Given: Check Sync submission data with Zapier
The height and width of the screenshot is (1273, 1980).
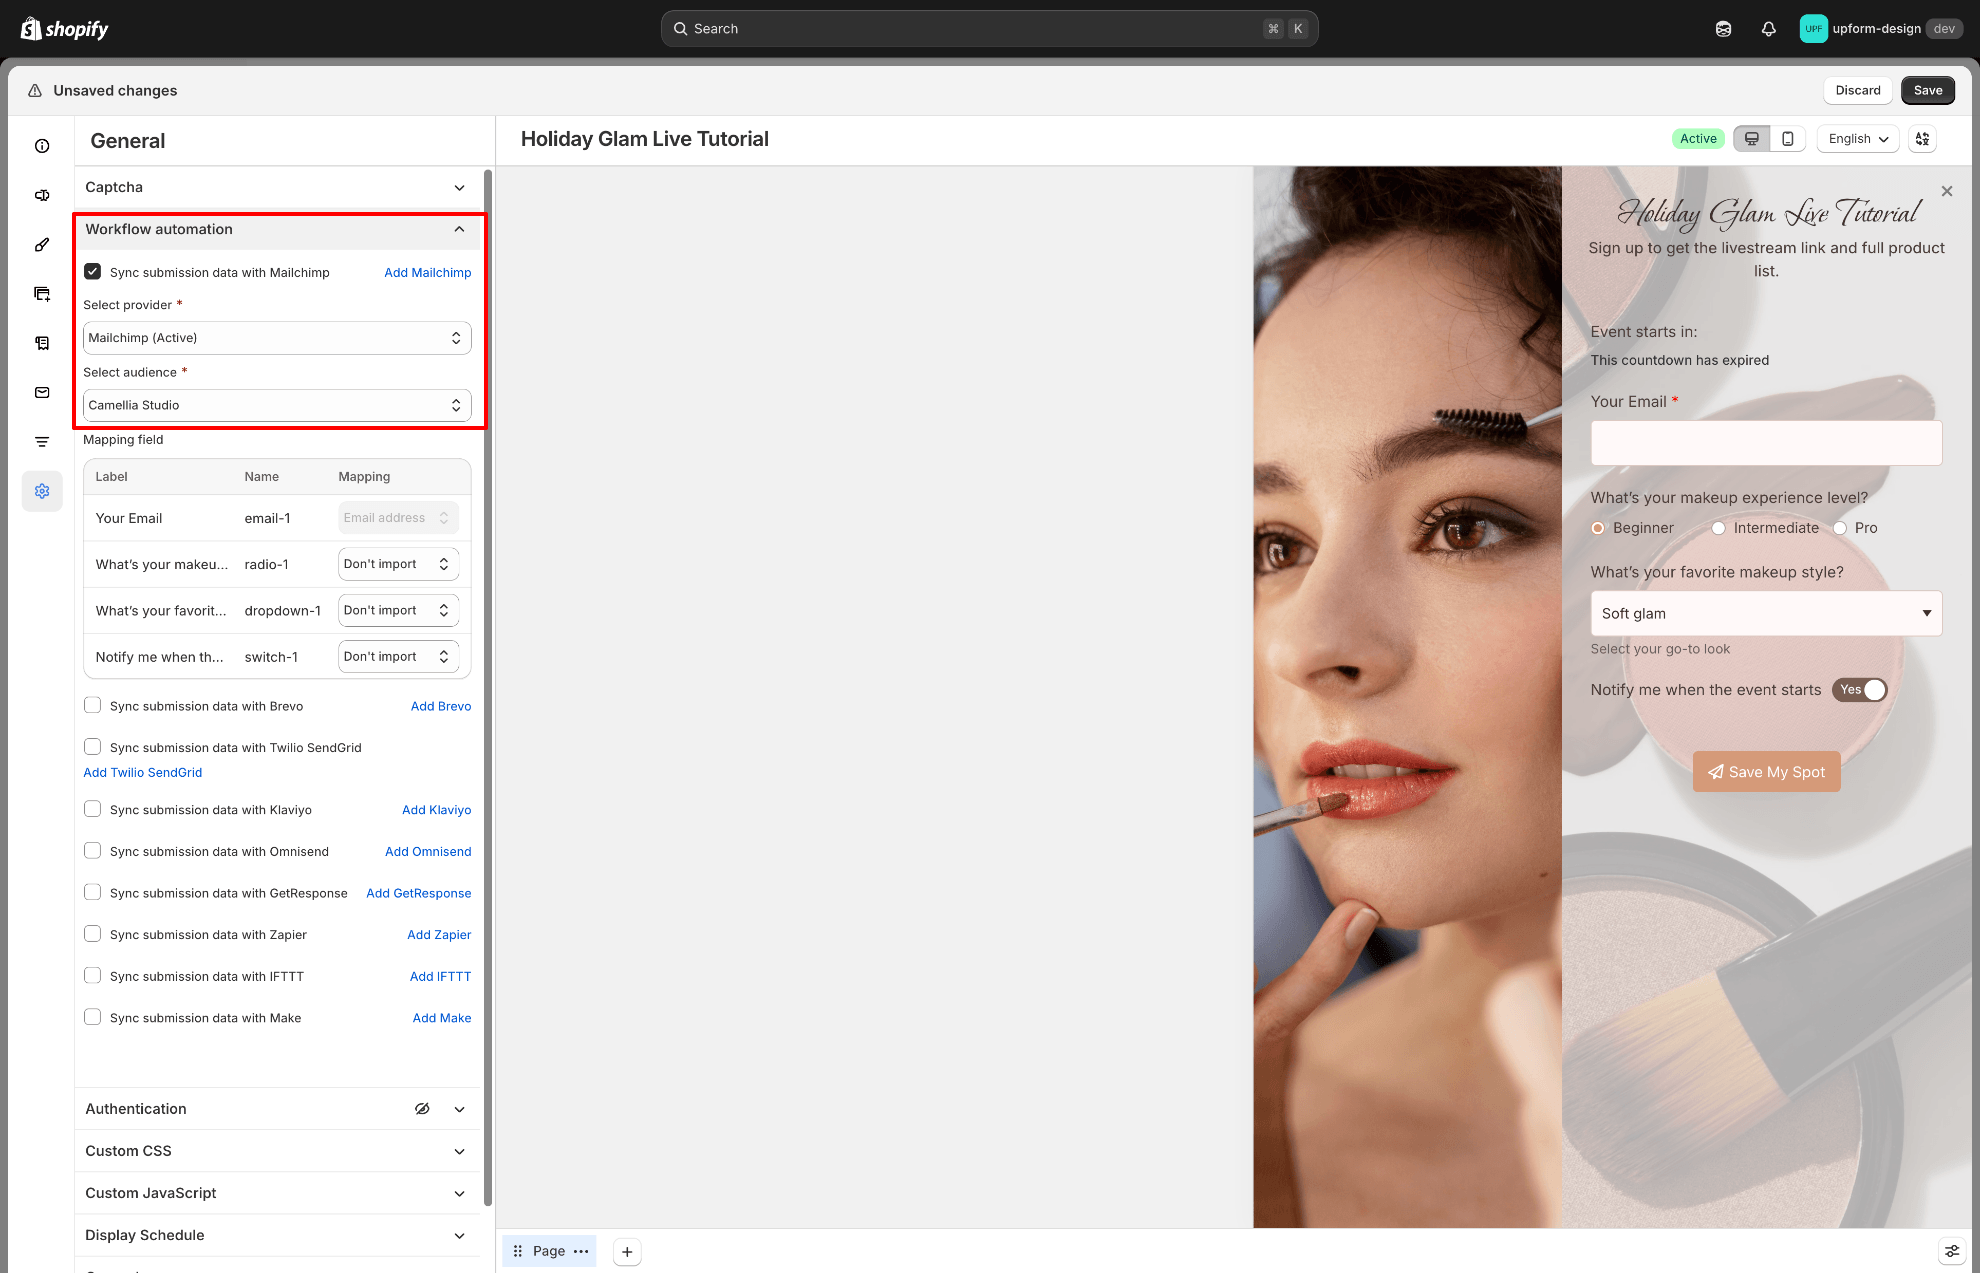Looking at the screenshot, I should (x=93, y=934).
